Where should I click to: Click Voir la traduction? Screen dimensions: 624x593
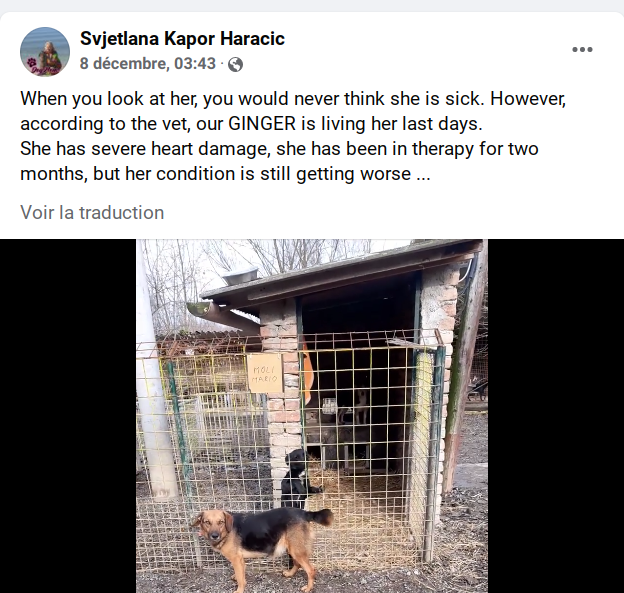92,213
